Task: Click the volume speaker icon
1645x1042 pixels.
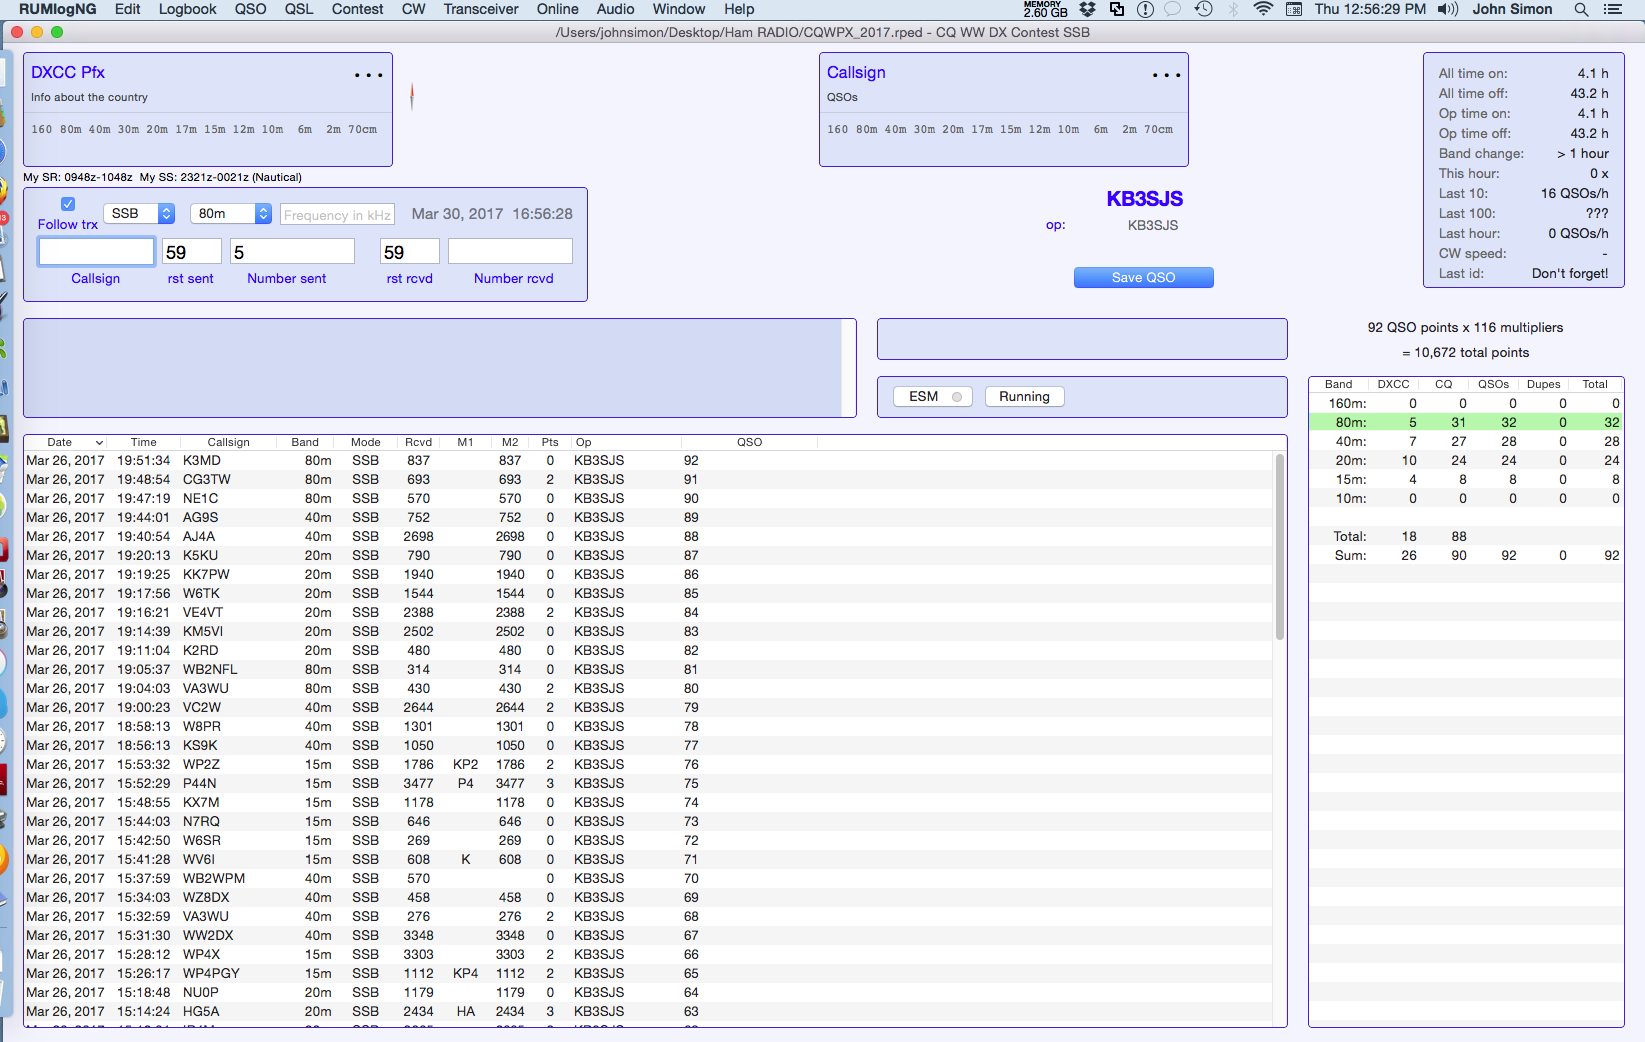Action: click(1447, 9)
